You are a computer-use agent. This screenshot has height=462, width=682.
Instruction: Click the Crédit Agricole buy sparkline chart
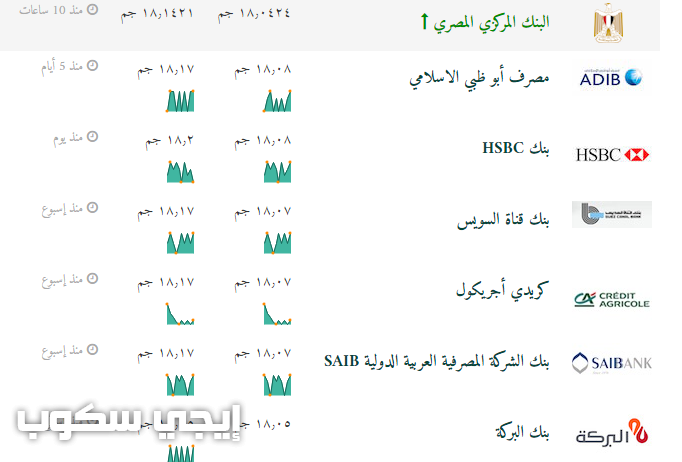pyautogui.click(x=277, y=314)
